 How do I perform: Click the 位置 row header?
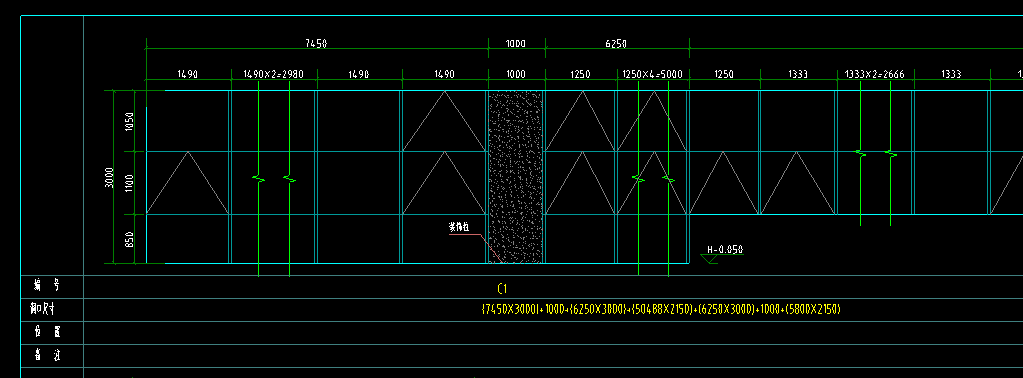47,332
